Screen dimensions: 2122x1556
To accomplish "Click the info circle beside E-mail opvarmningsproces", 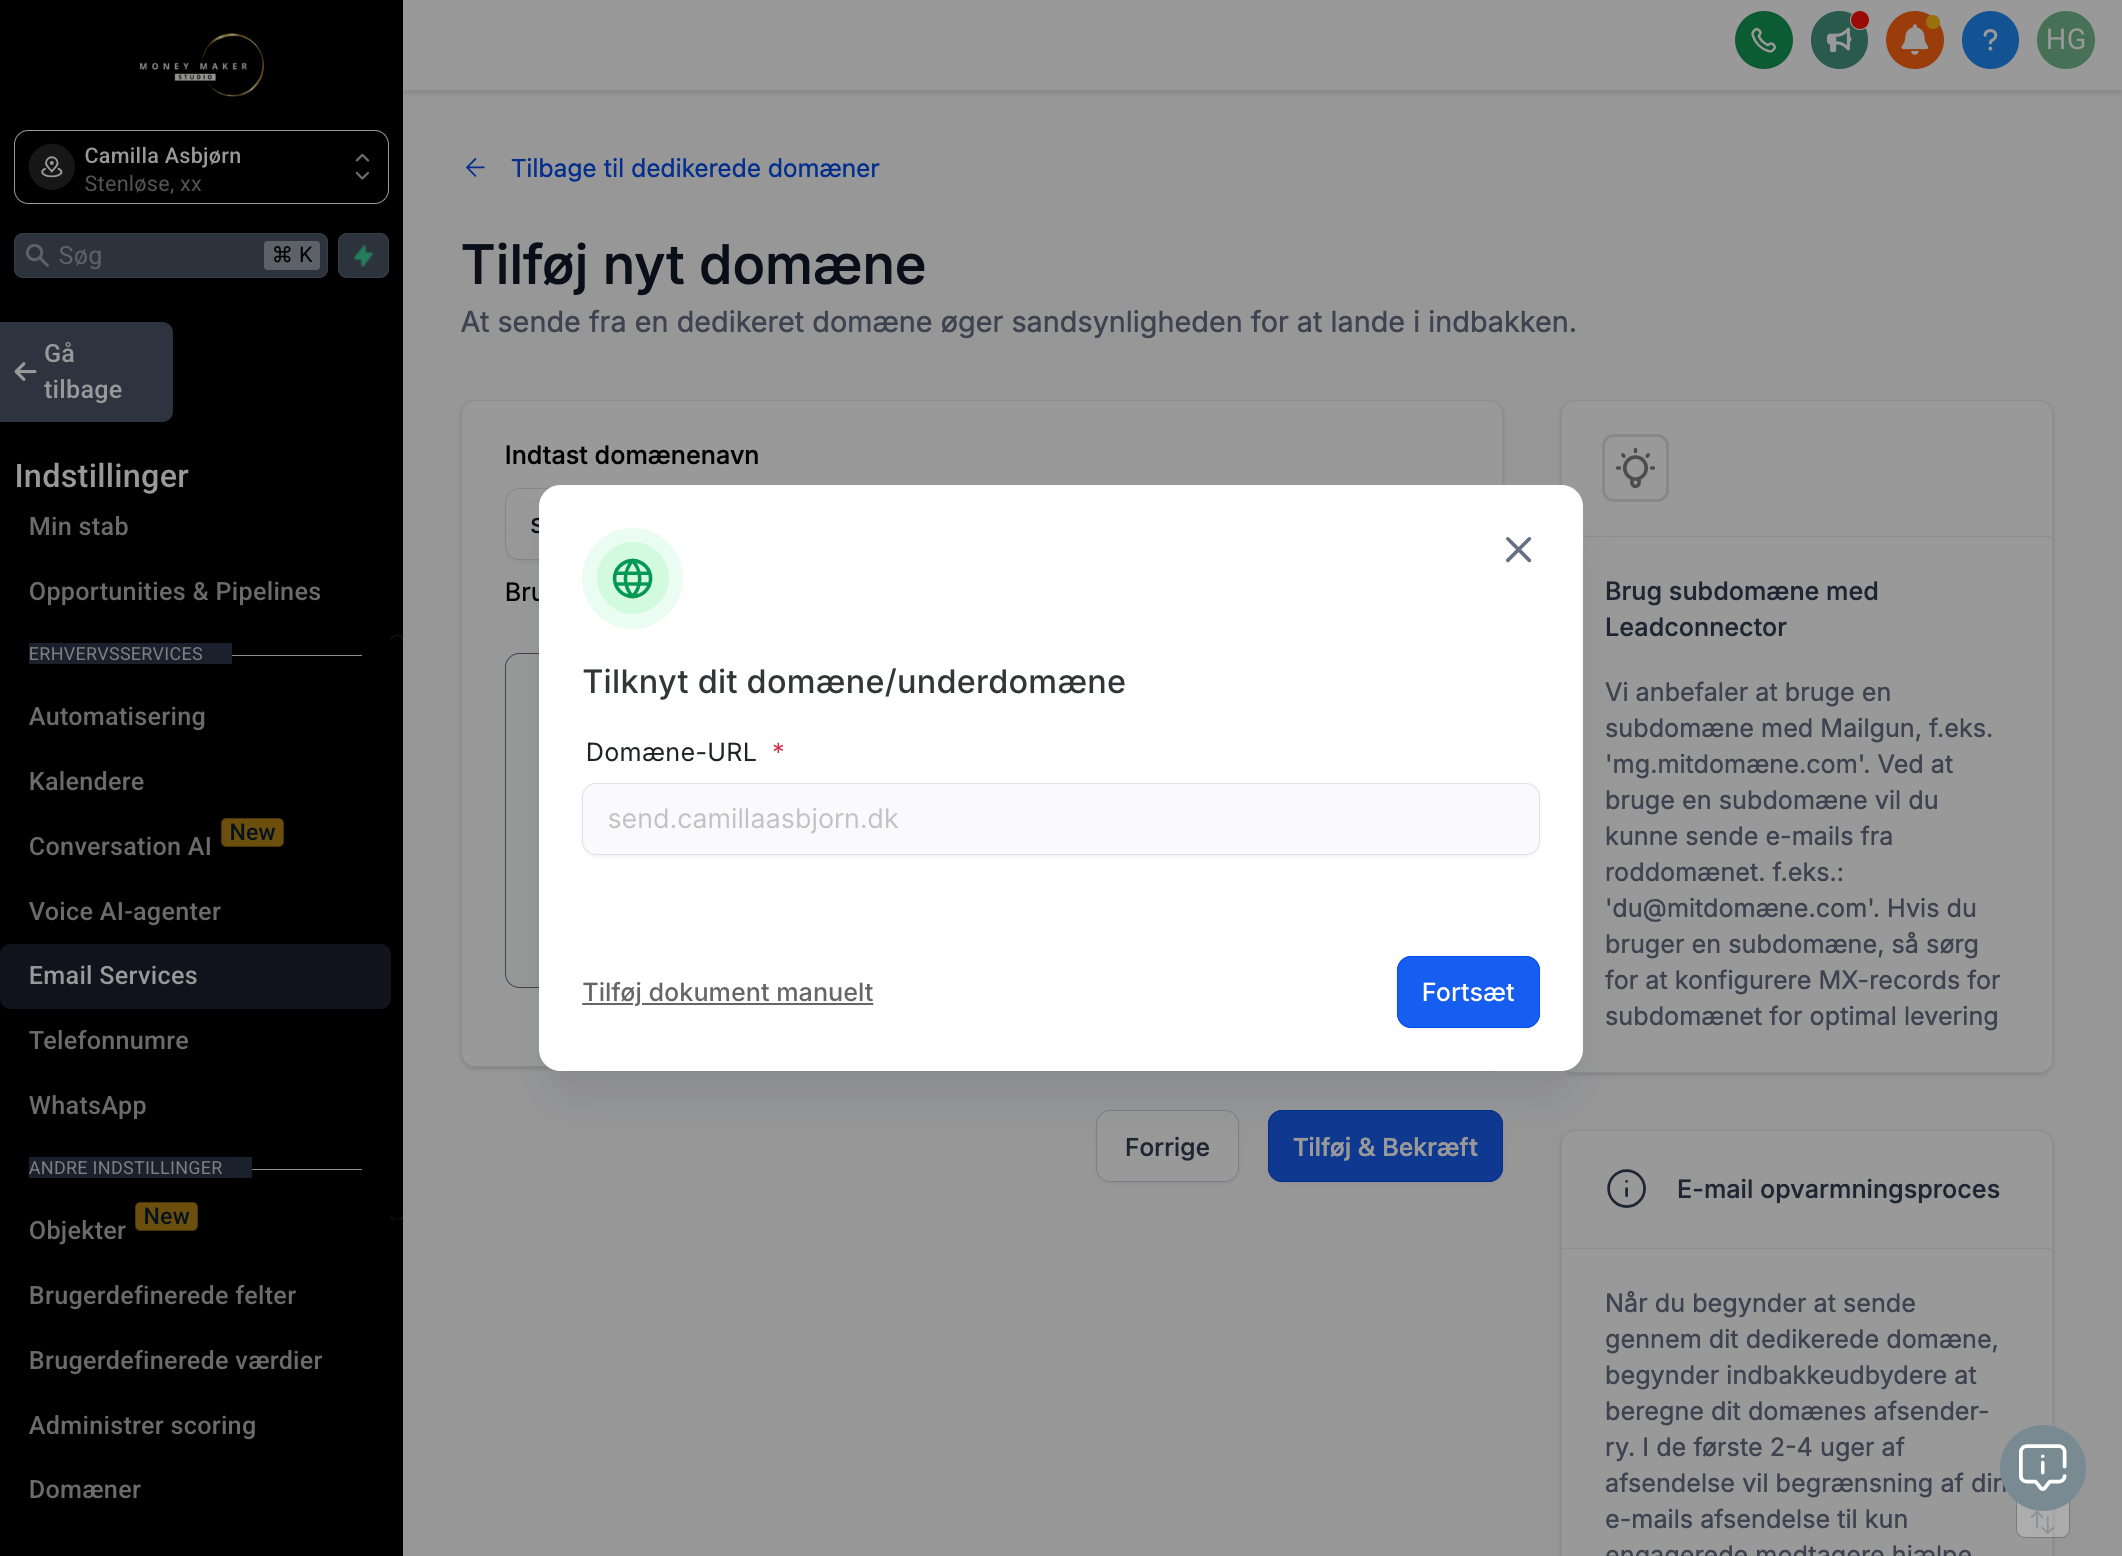I will tap(1626, 1189).
